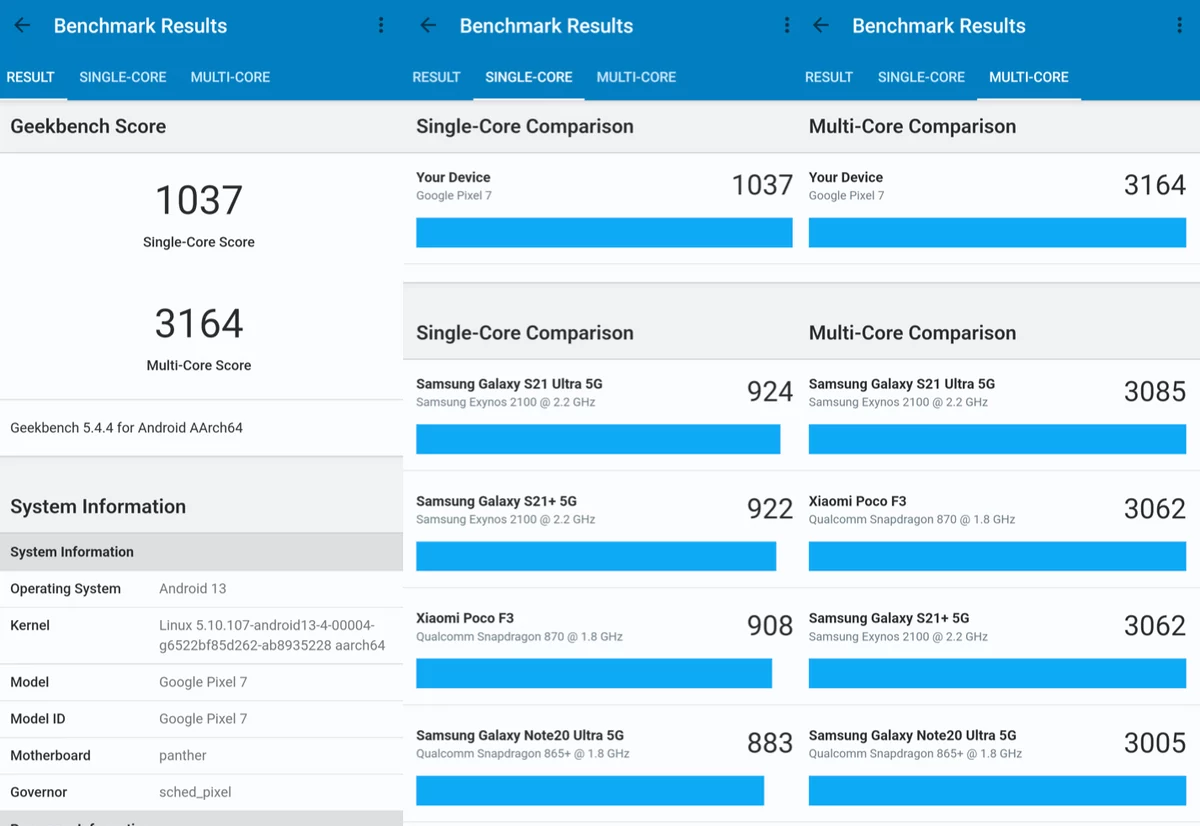
Task: Tap Samsung Galaxy S21+ 5G single-core entry 922
Action: [604, 529]
